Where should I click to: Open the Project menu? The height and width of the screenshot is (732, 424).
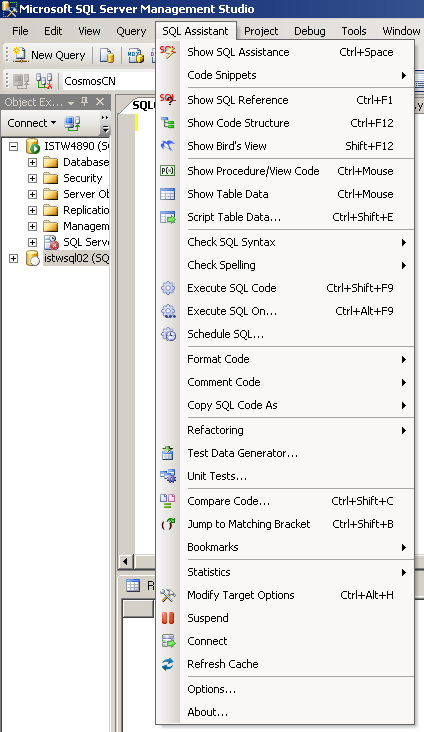[x=261, y=31]
